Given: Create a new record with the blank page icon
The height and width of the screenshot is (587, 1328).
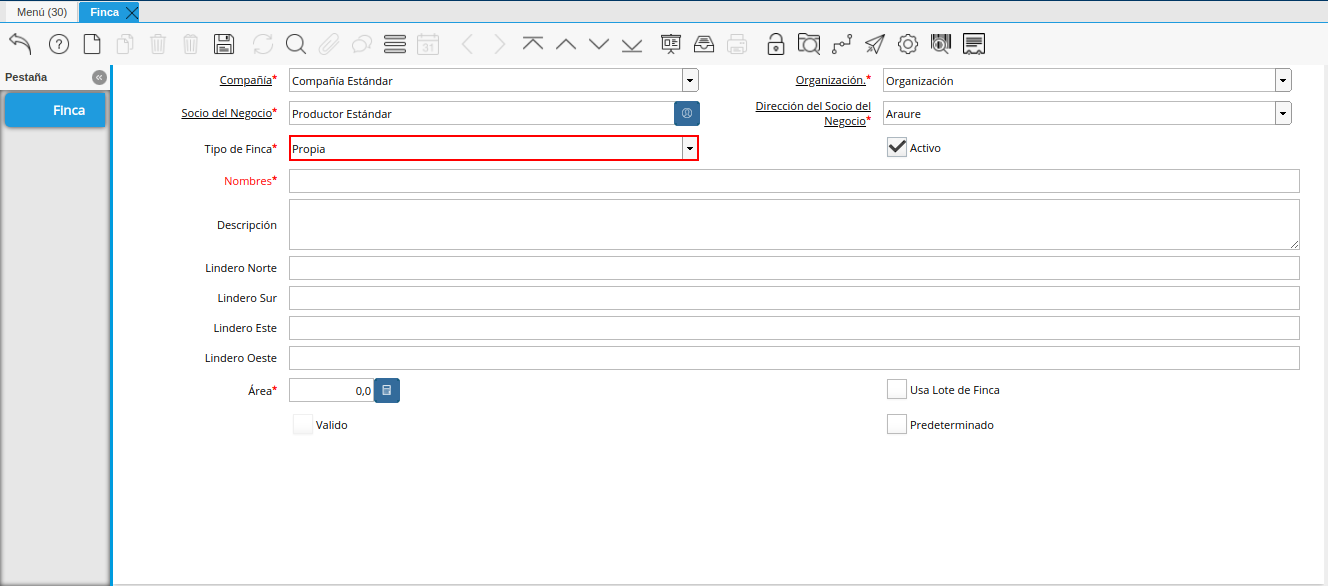Looking at the screenshot, I should coord(92,44).
